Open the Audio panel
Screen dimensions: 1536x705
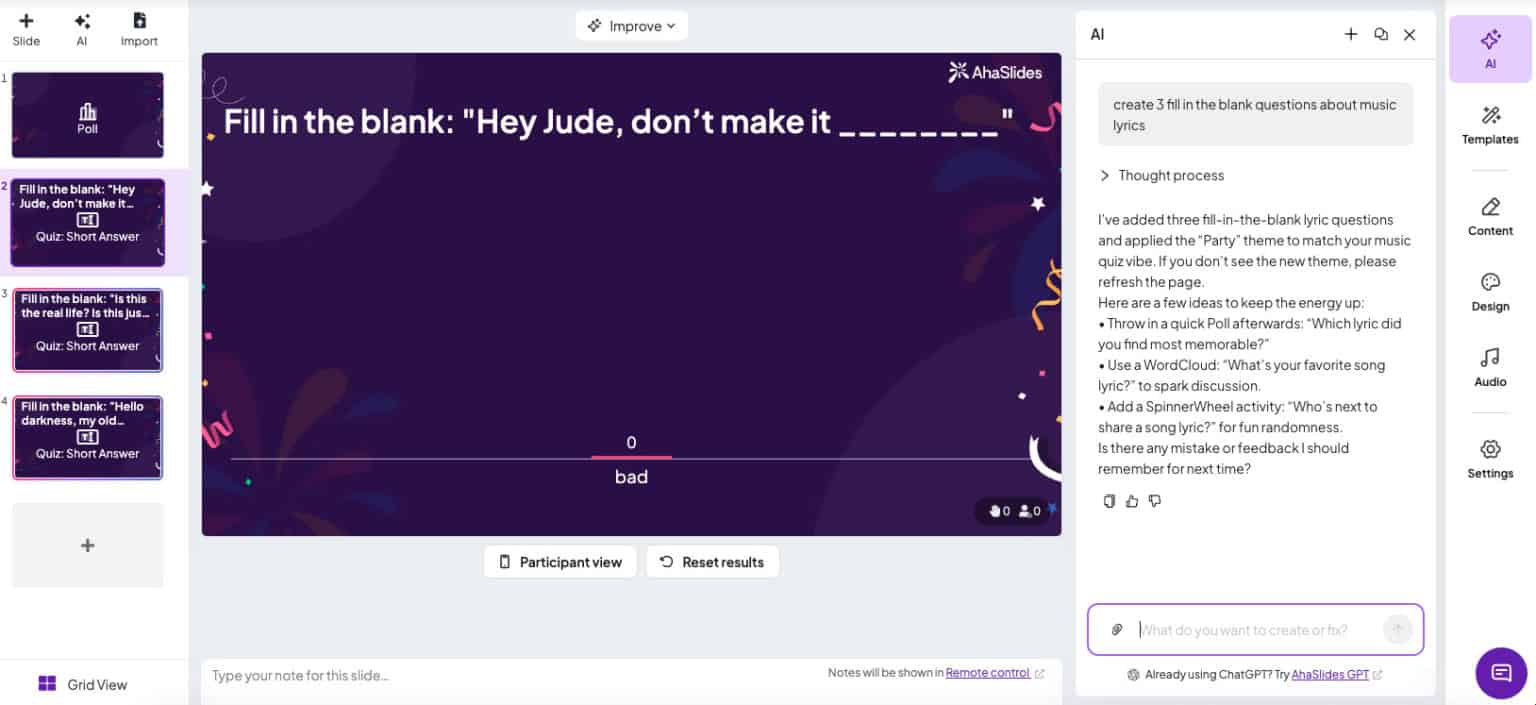pyautogui.click(x=1490, y=366)
